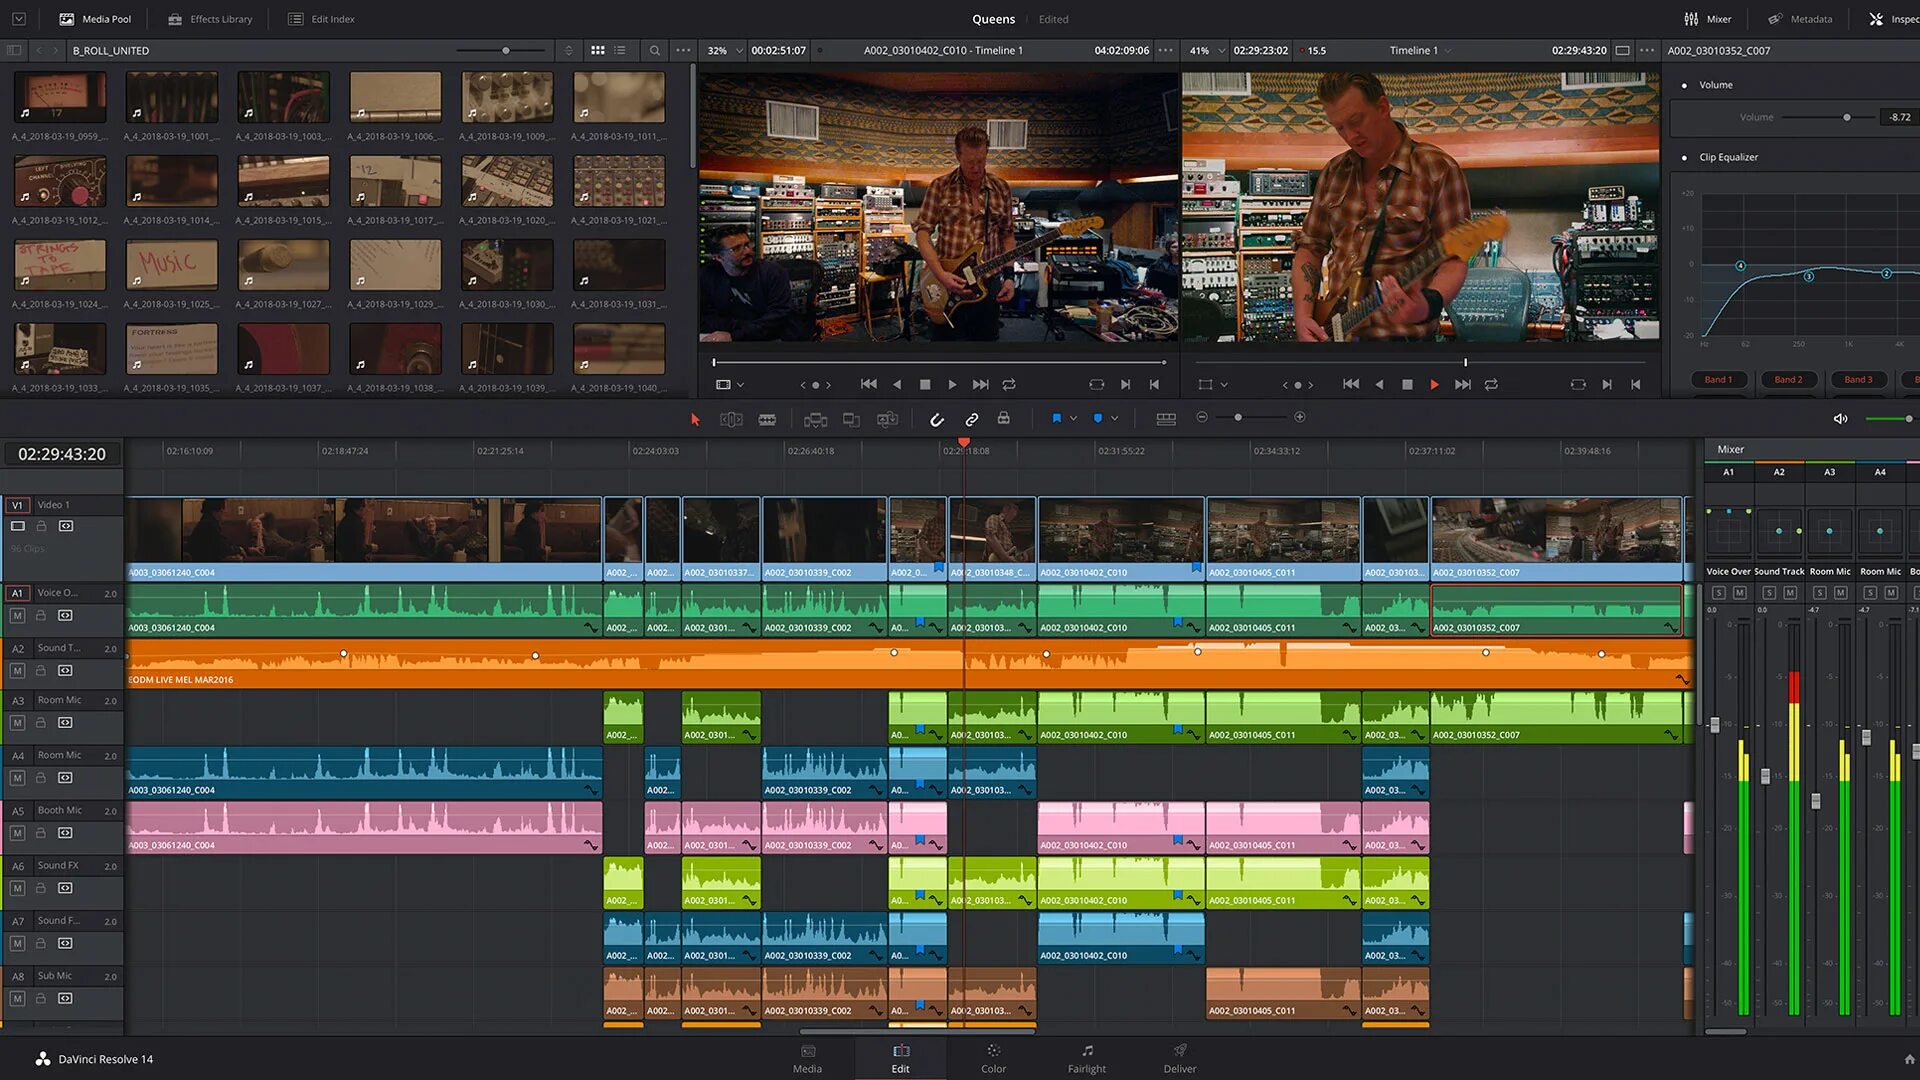
Task: Solo the A1 channel in Mixer
Action: pos(1718,593)
